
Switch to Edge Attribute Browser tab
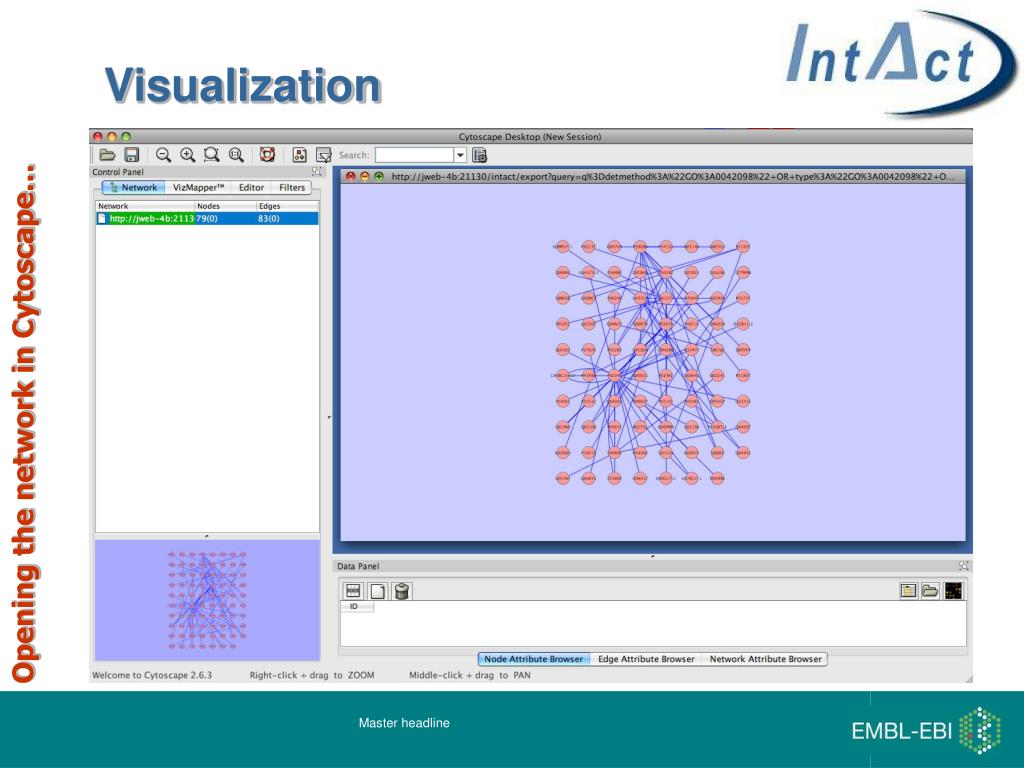(646, 659)
